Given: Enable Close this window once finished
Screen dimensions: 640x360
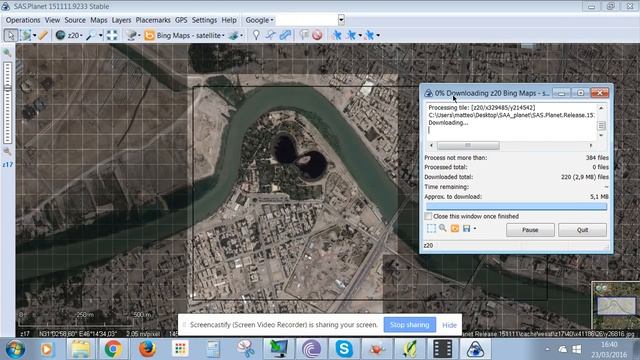Looking at the screenshot, I should [x=428, y=216].
